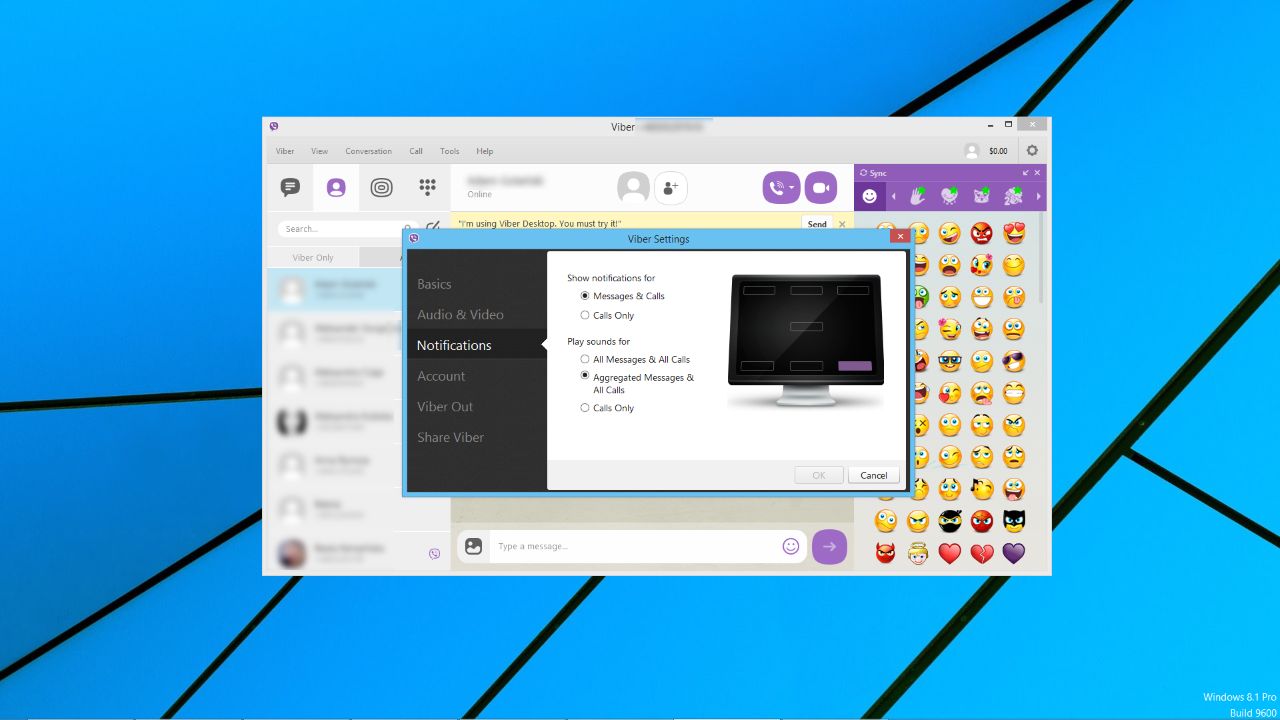Viewport: 1280px width, 720px height.
Task: Show previous sticker packs with left arrow
Action: point(894,196)
